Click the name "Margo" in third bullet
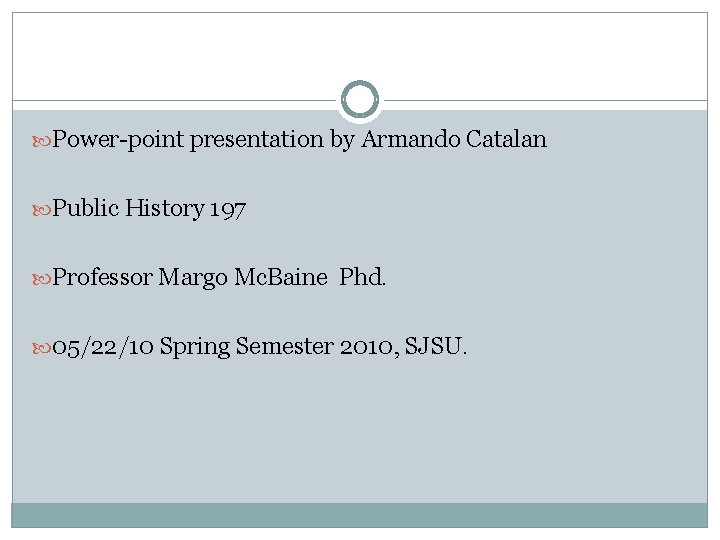This screenshot has width=720, height=540. tap(192, 277)
